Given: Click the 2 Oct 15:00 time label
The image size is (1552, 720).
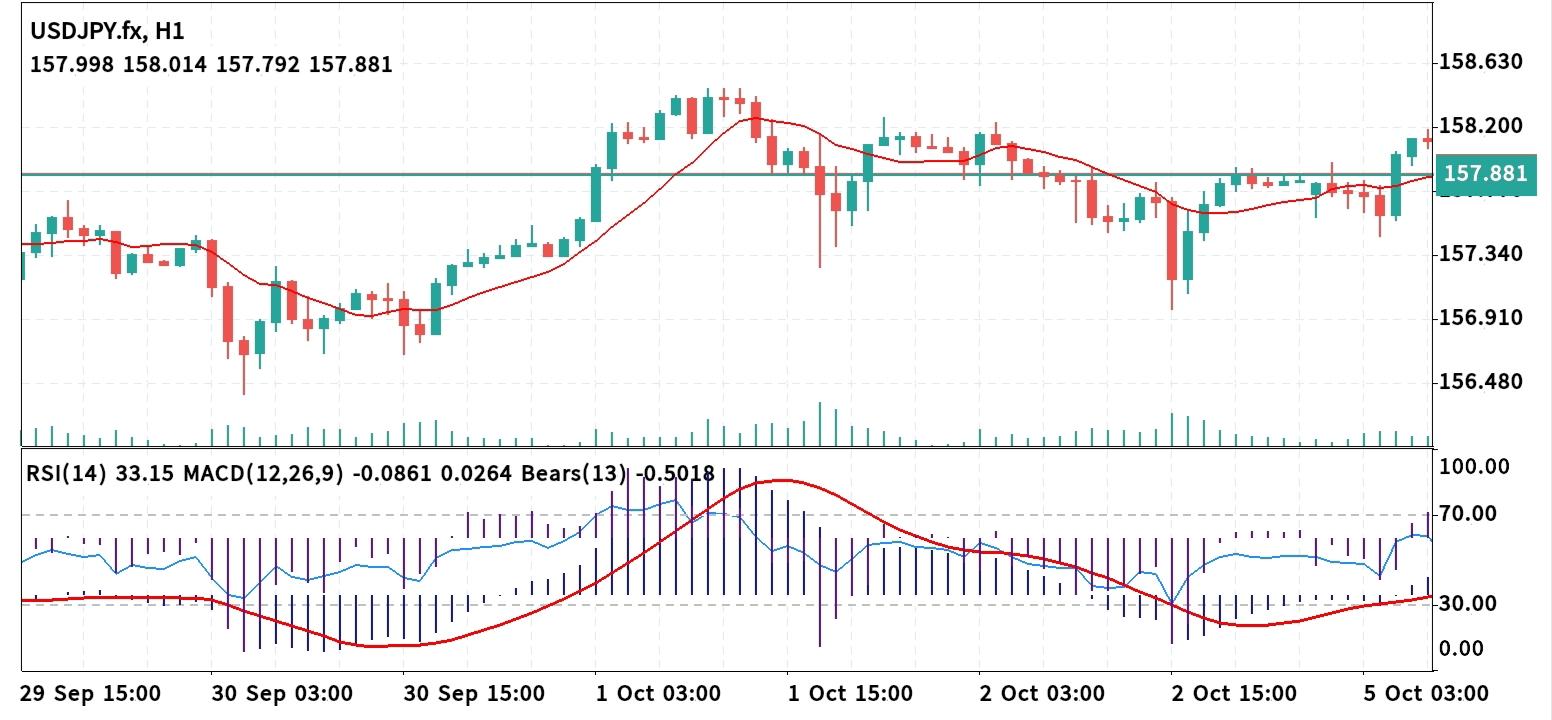Looking at the screenshot, I should [x=1235, y=693].
